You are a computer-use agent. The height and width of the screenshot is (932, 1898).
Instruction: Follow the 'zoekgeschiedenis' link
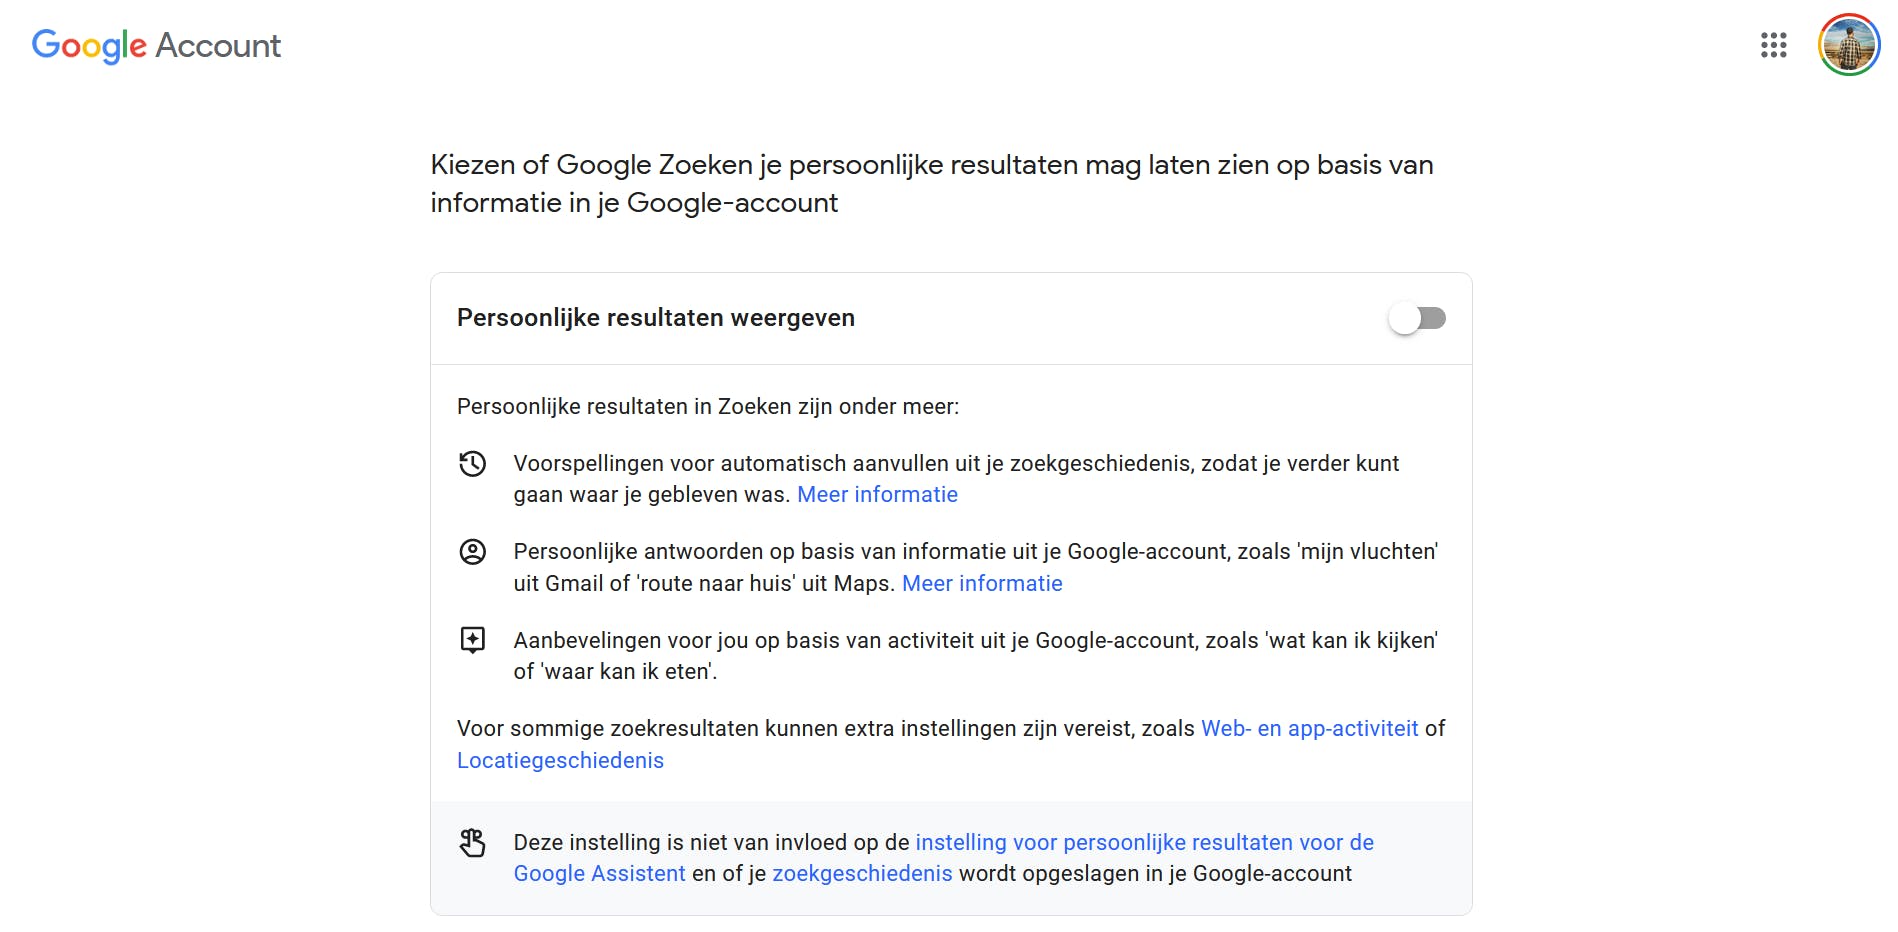pos(862,874)
